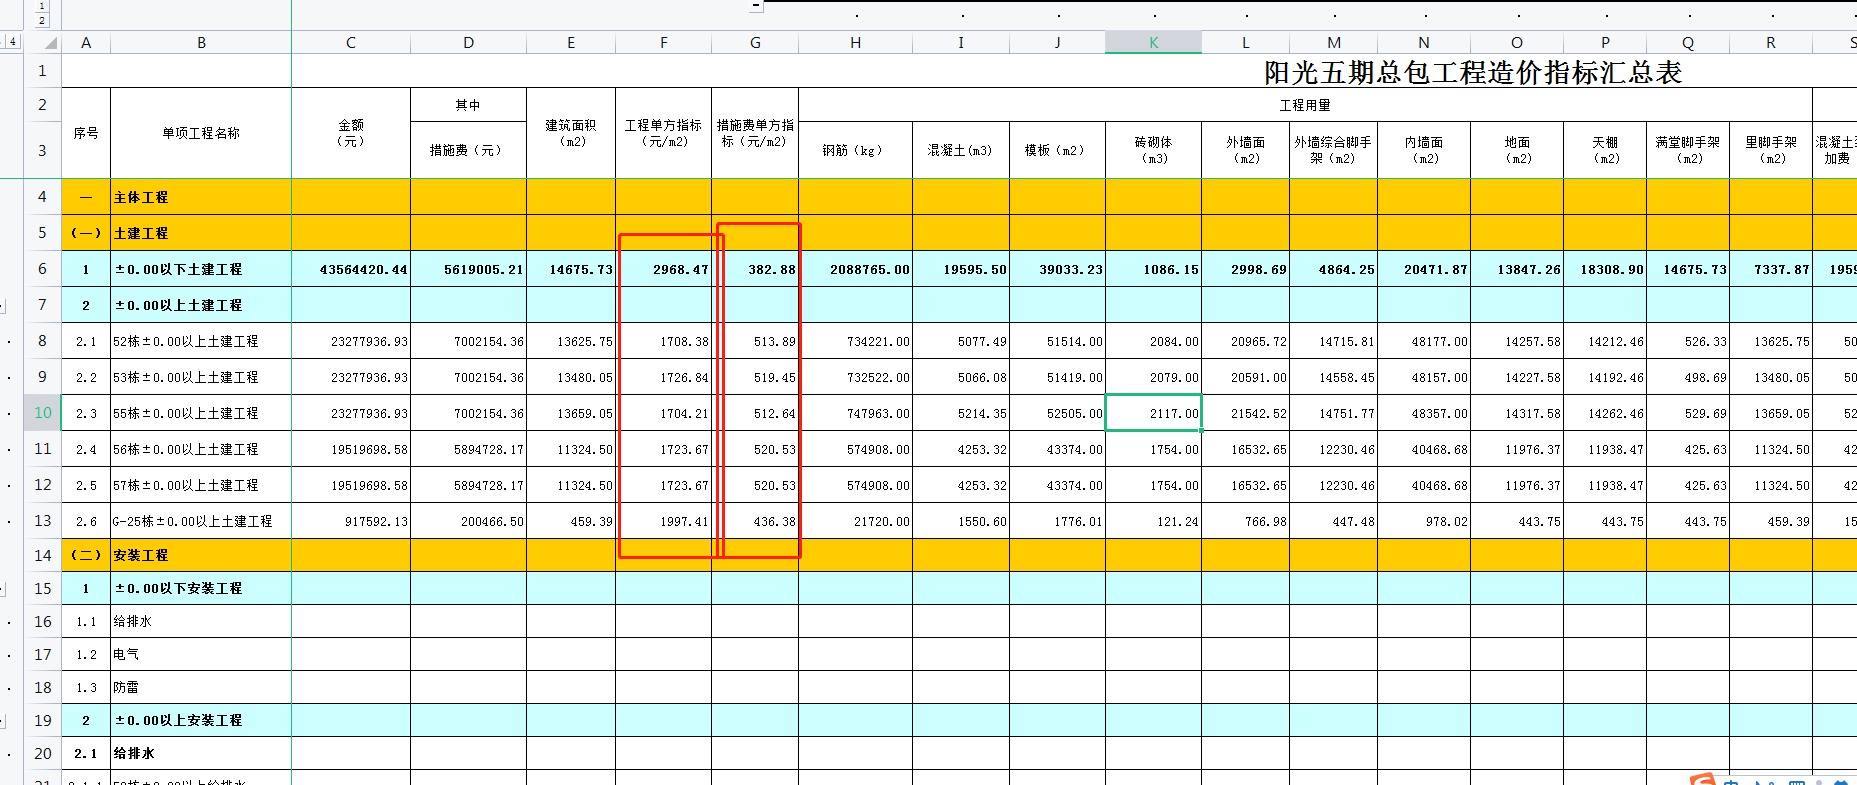Select row 20 header
This screenshot has width=1857, height=785.
[42, 753]
